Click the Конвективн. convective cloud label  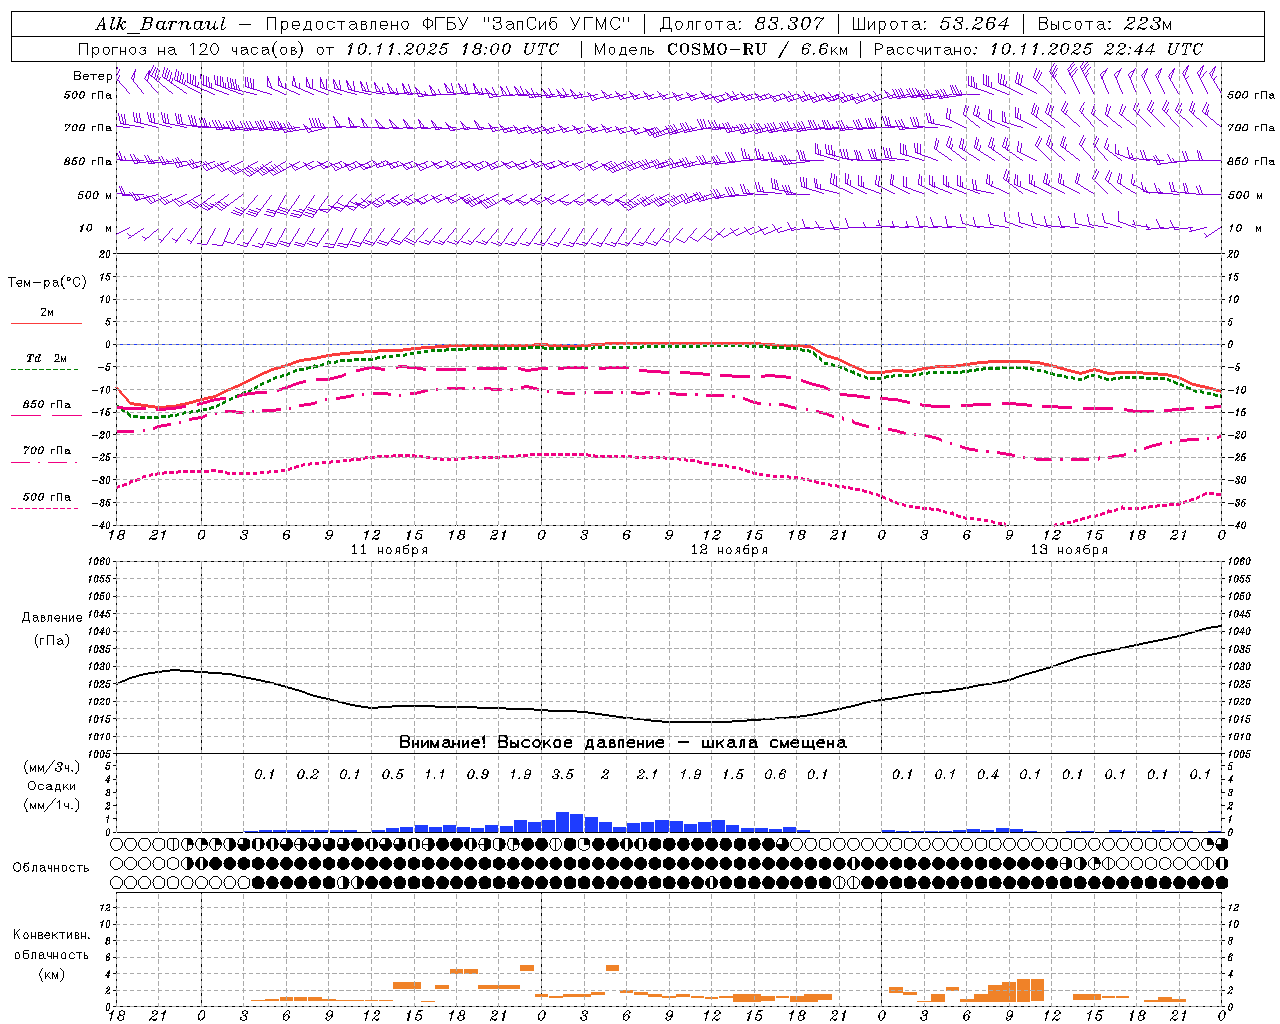[x=51, y=935]
